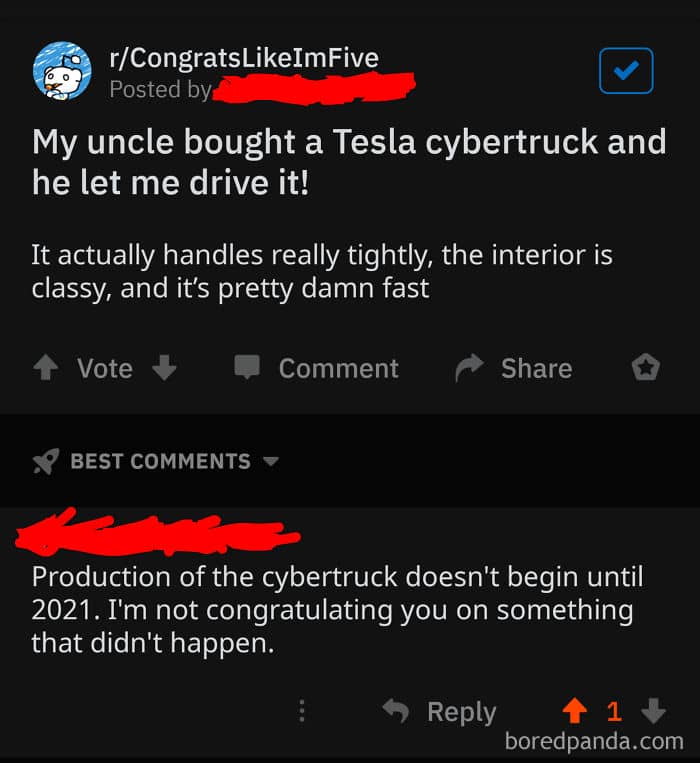The image size is (700, 763).
Task: Click the rocket icon beside Best Comments
Action: (x=46, y=461)
